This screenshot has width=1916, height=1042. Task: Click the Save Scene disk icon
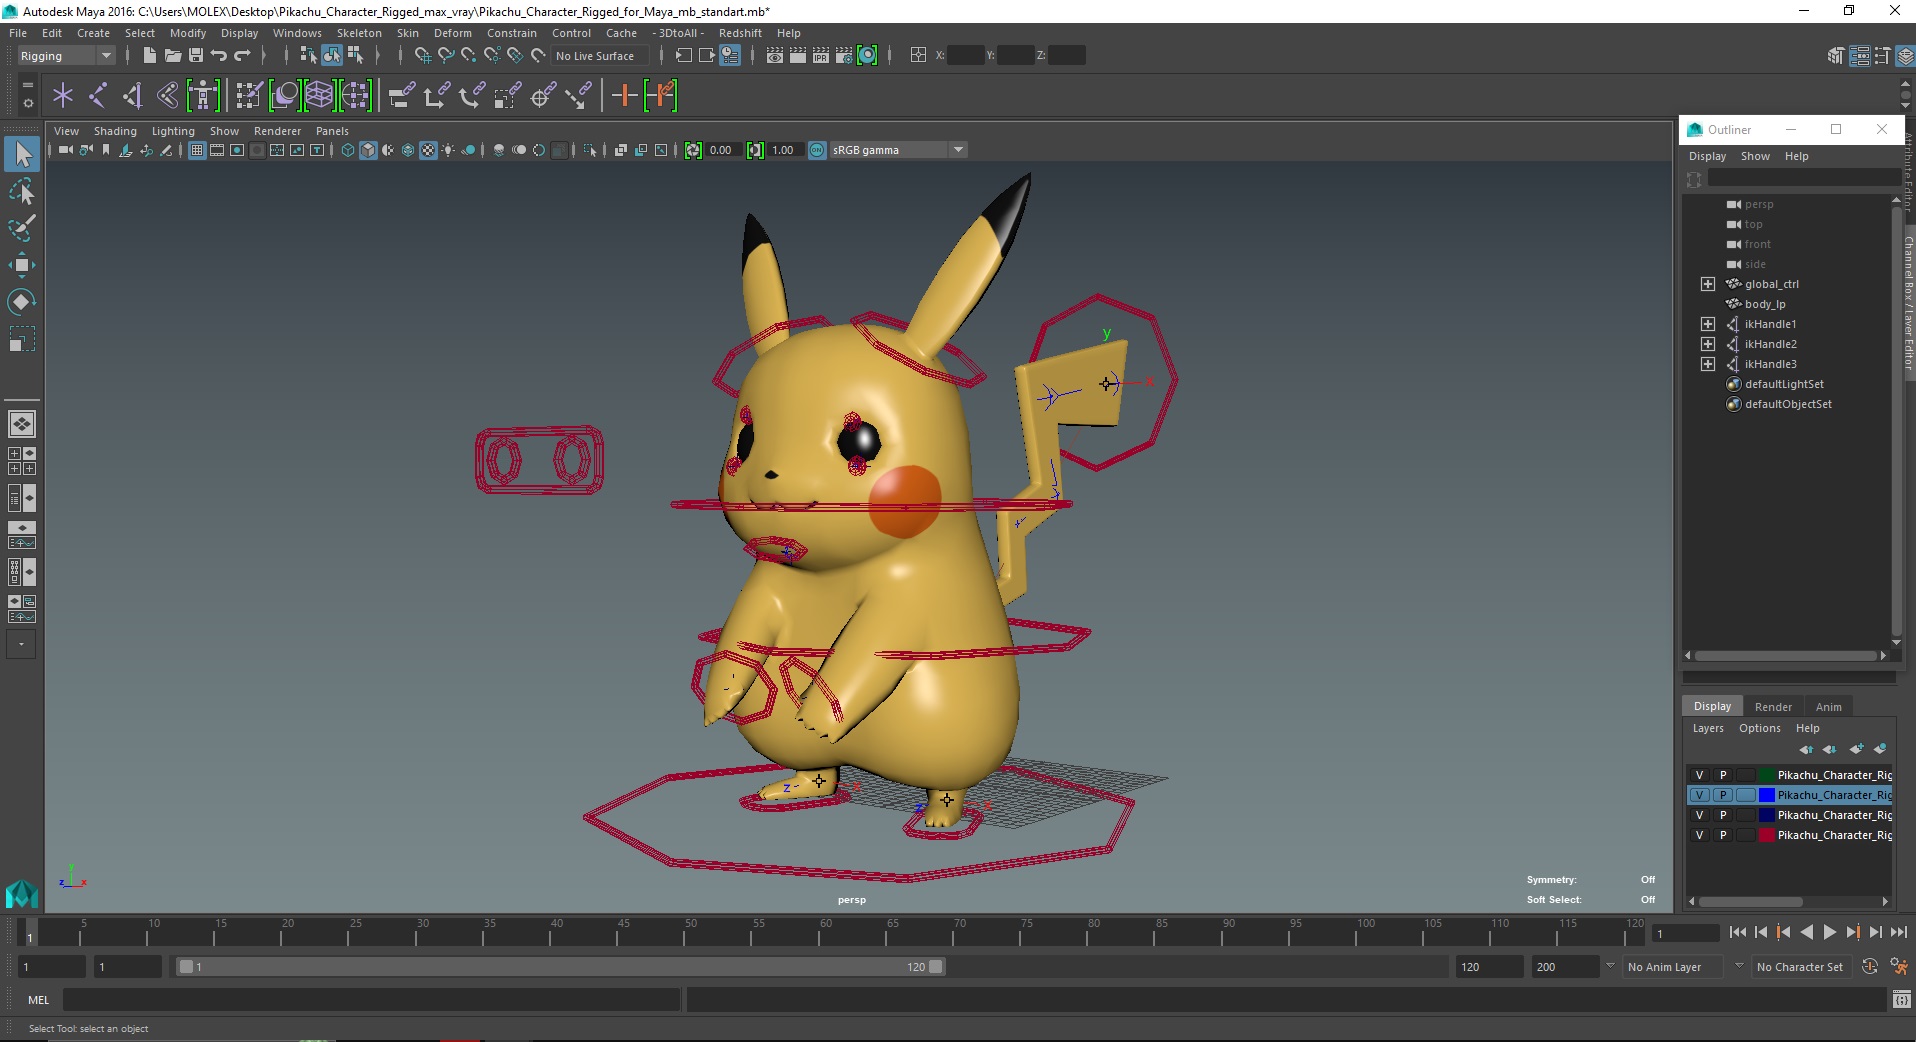click(195, 56)
